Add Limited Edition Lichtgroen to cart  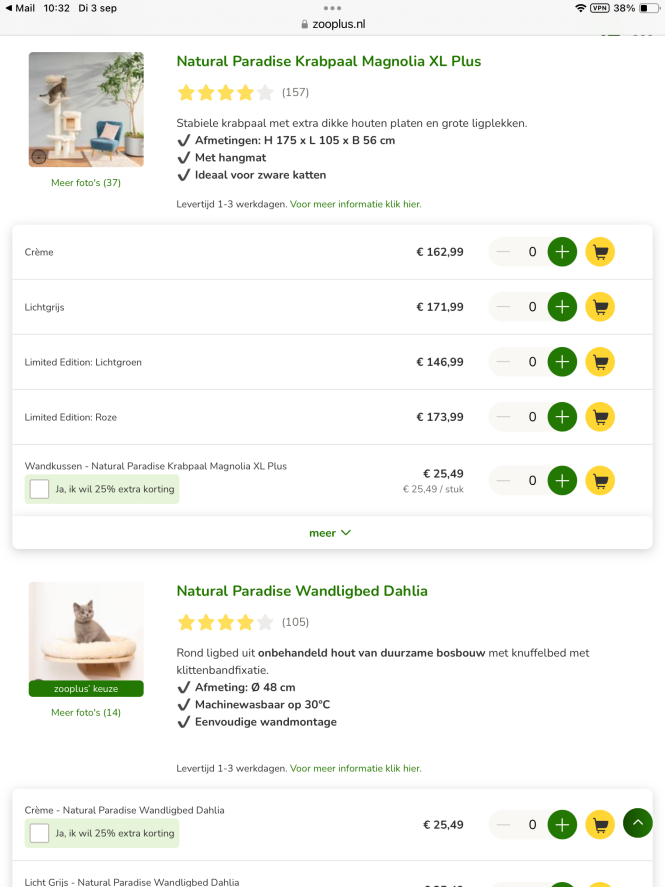coord(600,362)
